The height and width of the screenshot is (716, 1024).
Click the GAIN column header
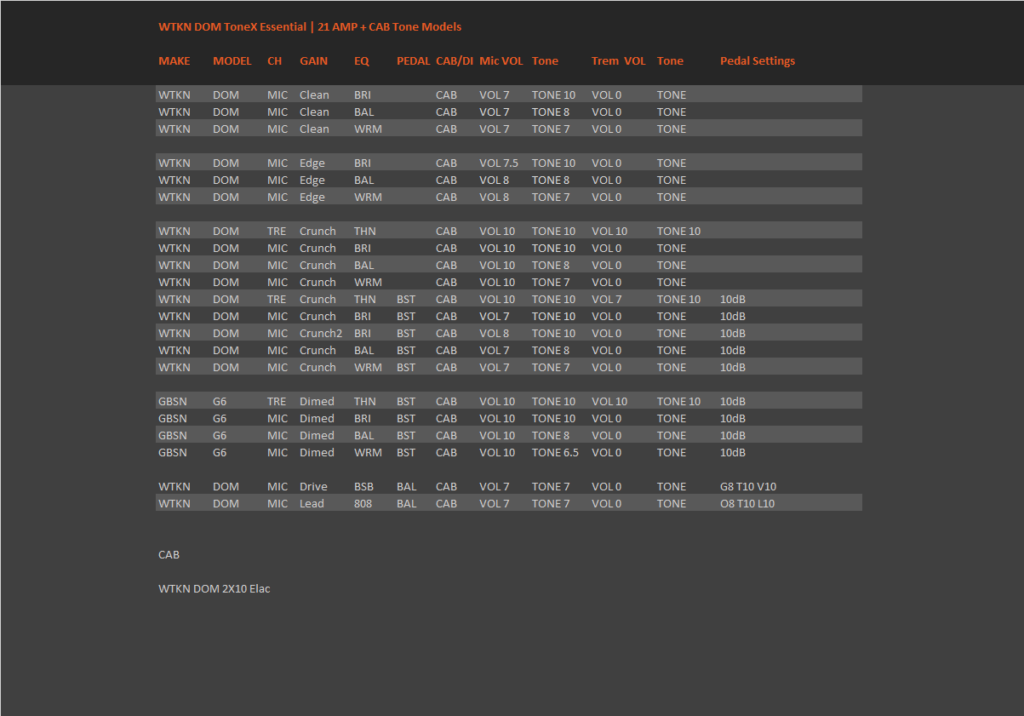313,61
